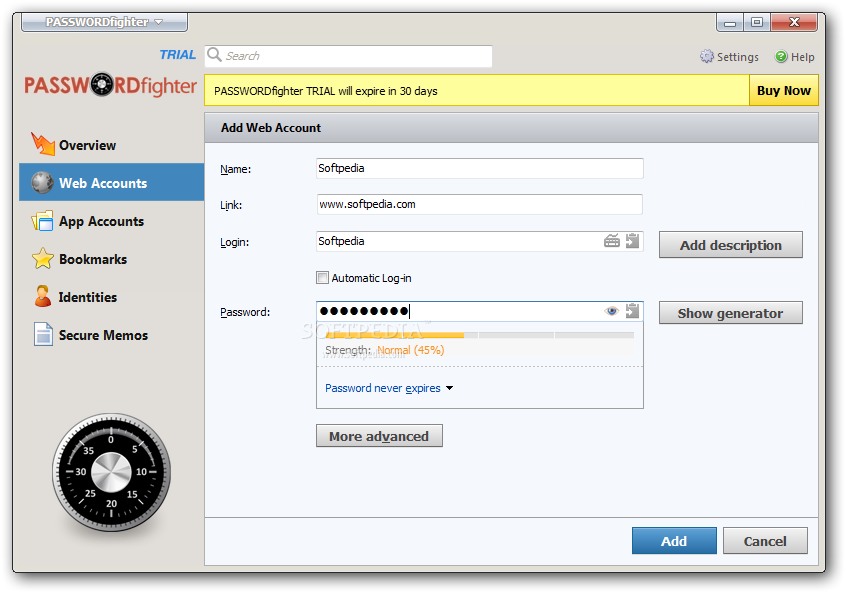Toggle password visibility eye icon
Screen dimensions: 846x593
tap(611, 311)
